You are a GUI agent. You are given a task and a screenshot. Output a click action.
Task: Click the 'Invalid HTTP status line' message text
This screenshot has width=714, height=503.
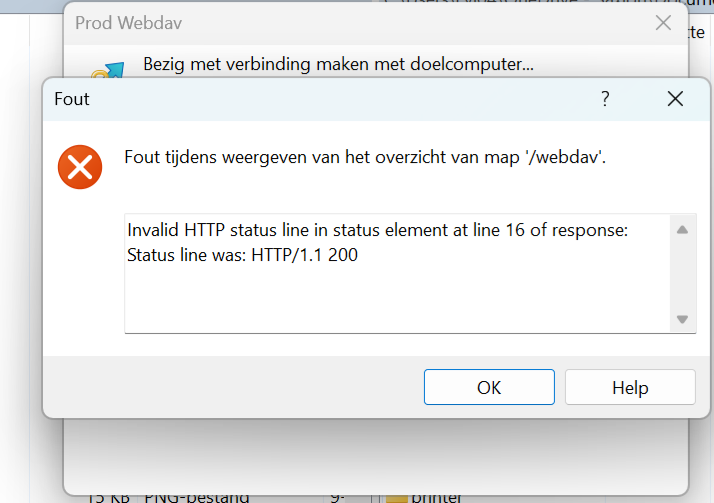pos(377,231)
